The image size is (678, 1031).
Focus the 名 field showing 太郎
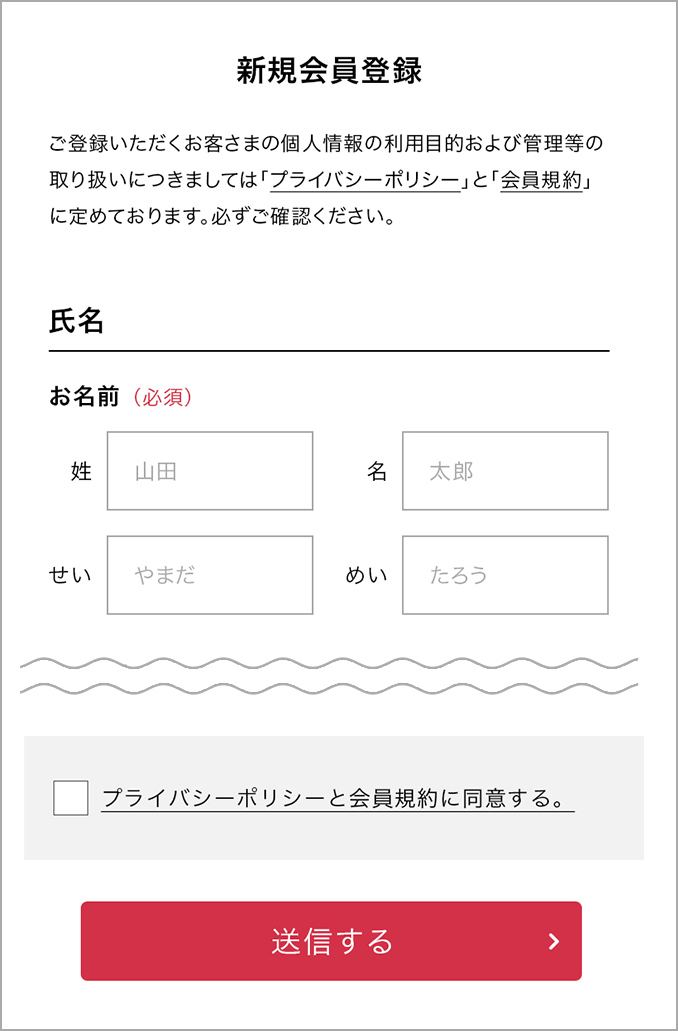pos(505,471)
